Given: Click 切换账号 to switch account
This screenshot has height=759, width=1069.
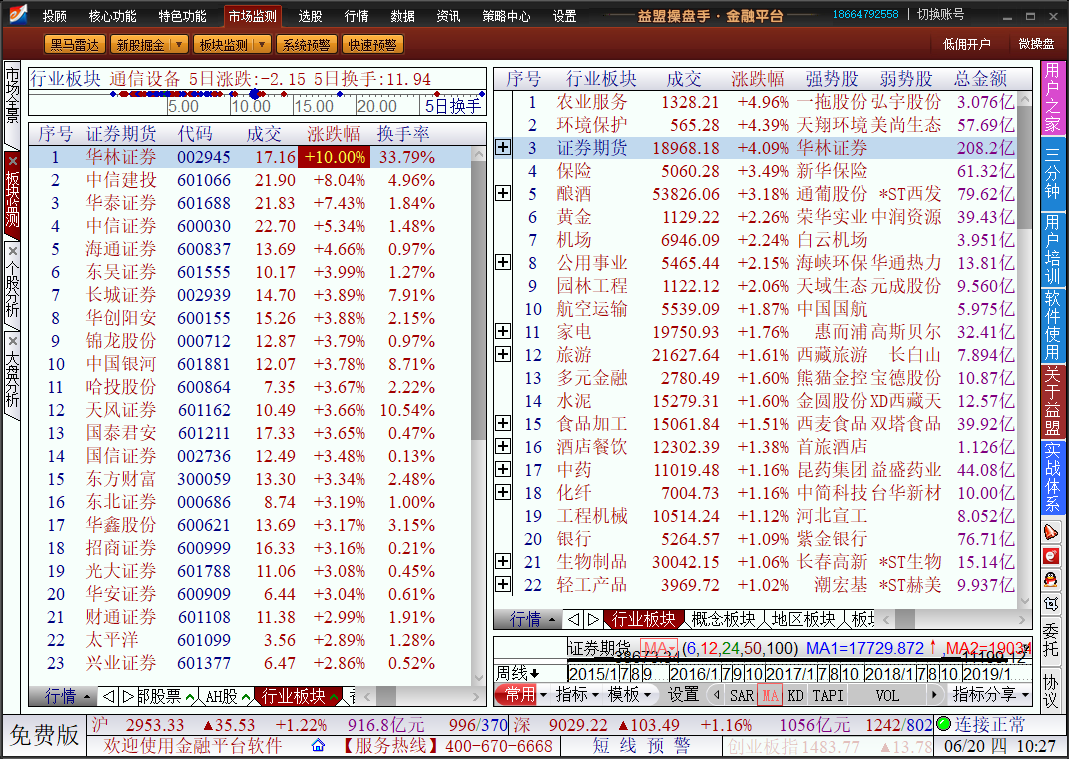Looking at the screenshot, I should click(940, 14).
